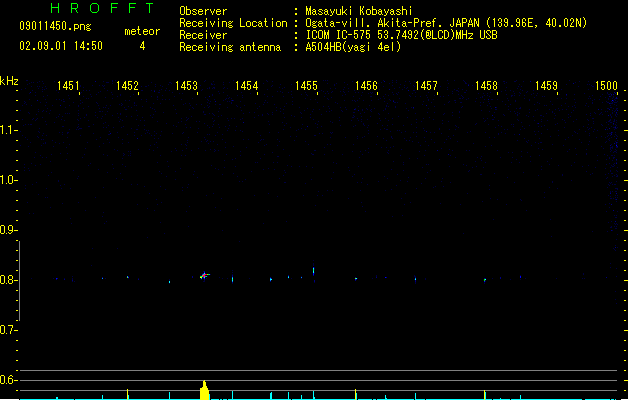
Task: Click the 1457 time axis label
Action: click(426, 86)
